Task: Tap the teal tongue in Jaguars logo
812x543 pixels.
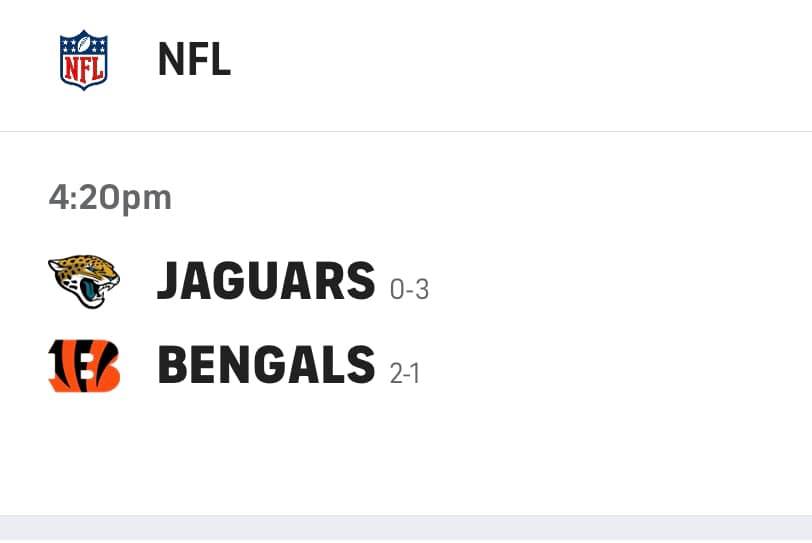Action: [89, 289]
